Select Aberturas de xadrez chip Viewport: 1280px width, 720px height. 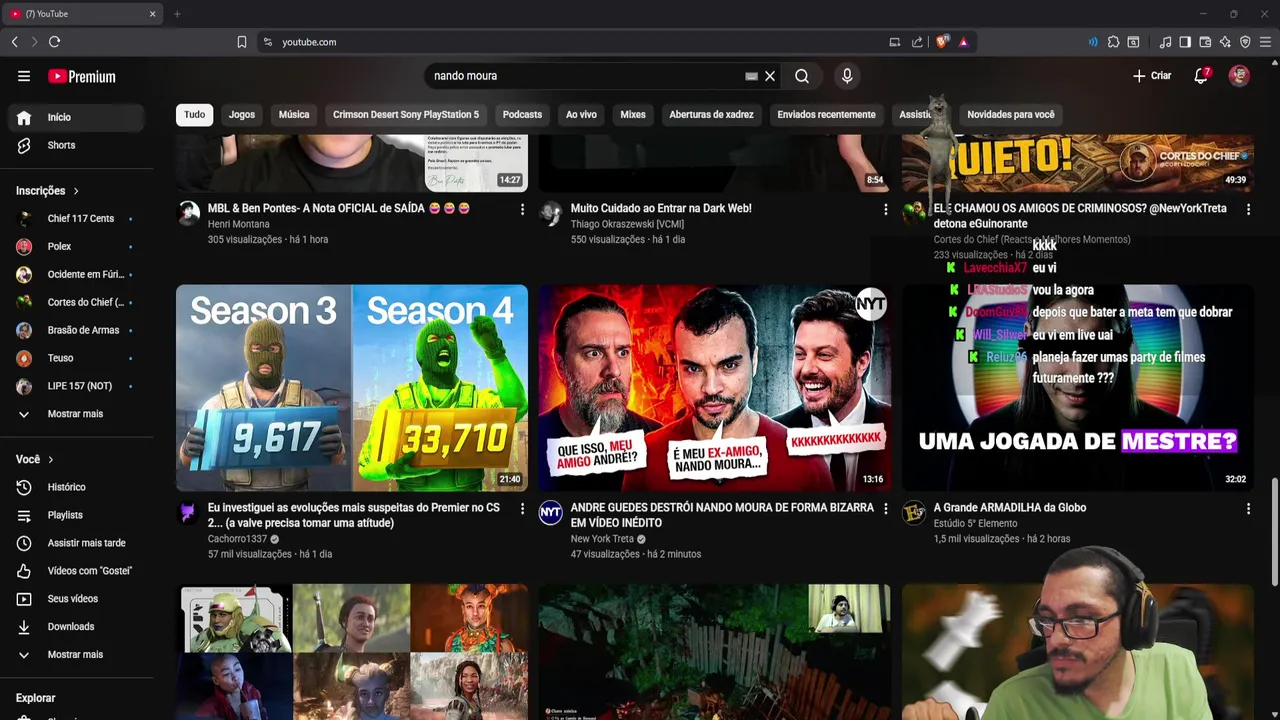tap(711, 114)
